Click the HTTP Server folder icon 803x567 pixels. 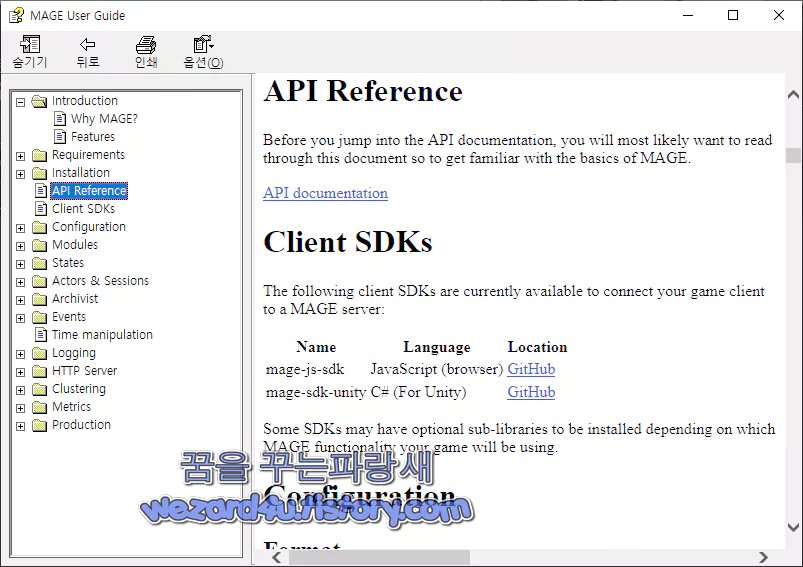[x=39, y=371]
